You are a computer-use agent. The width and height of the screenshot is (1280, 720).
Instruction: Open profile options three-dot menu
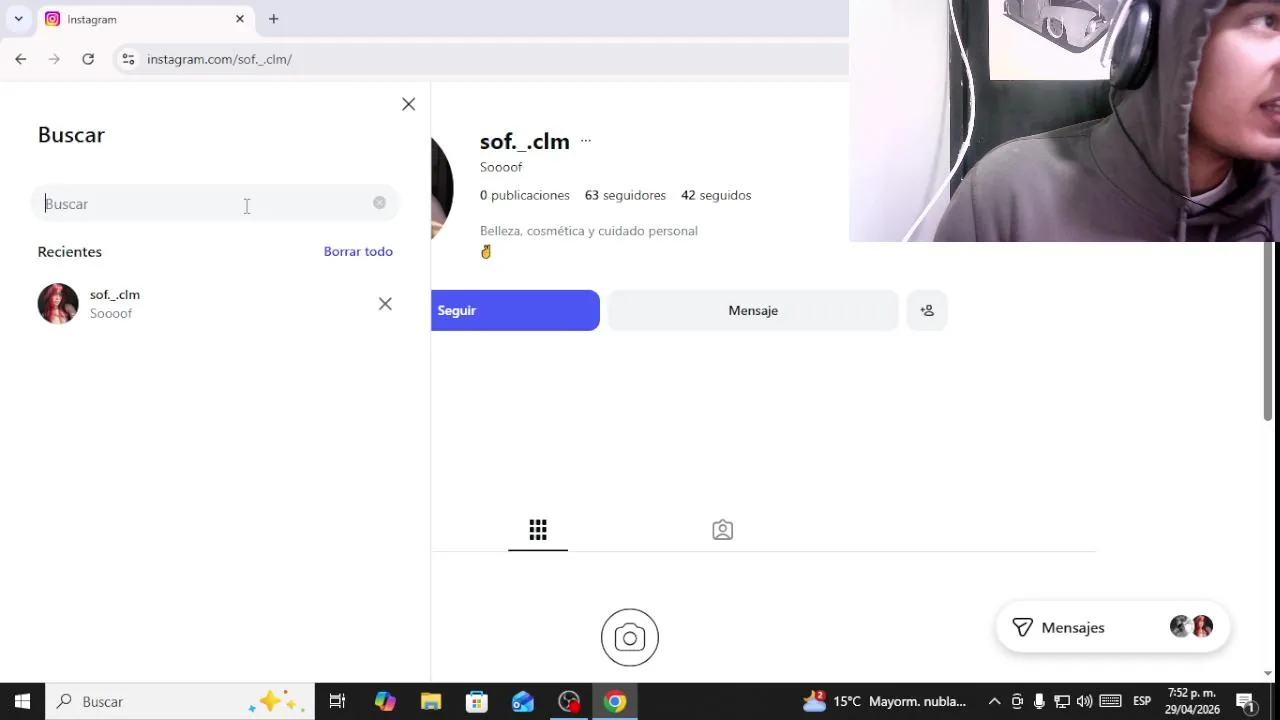pos(586,141)
